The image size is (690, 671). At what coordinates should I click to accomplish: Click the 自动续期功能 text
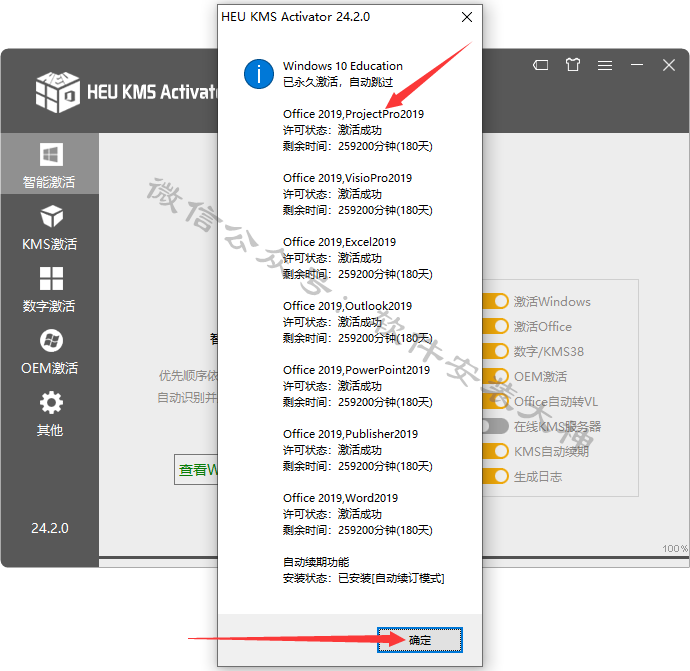(316, 562)
